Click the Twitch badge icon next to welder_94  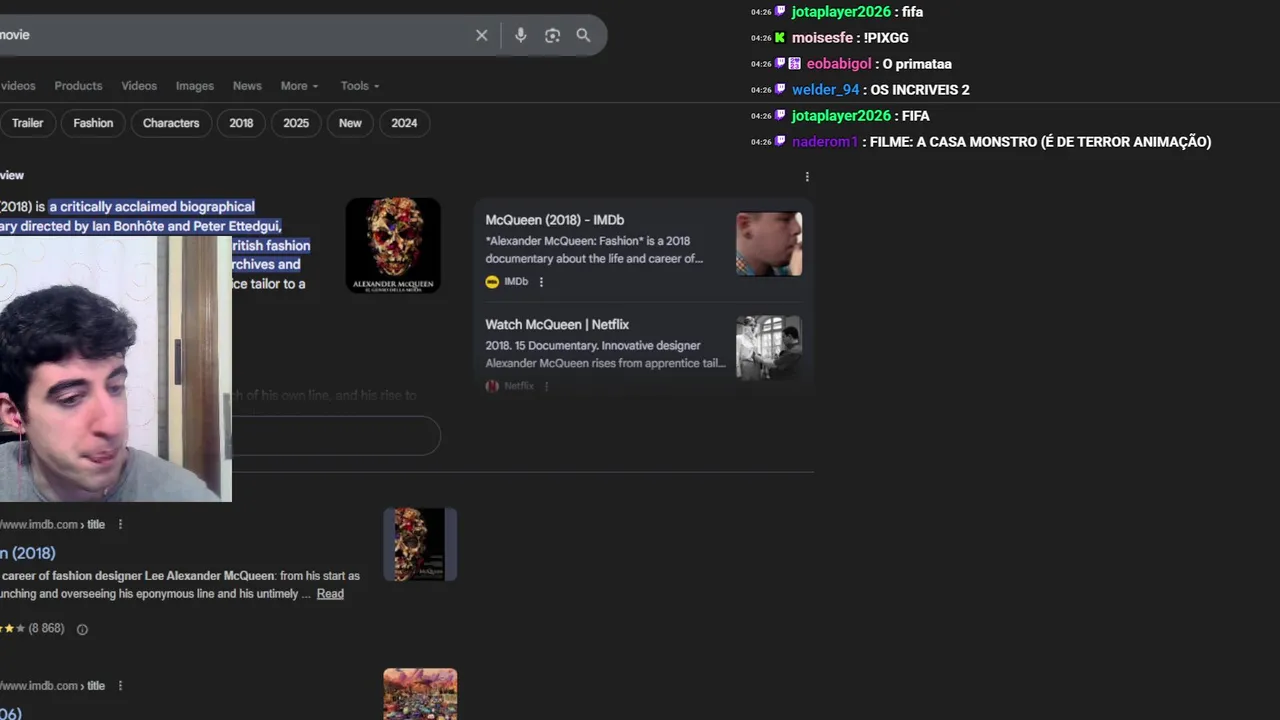pyautogui.click(x=780, y=90)
